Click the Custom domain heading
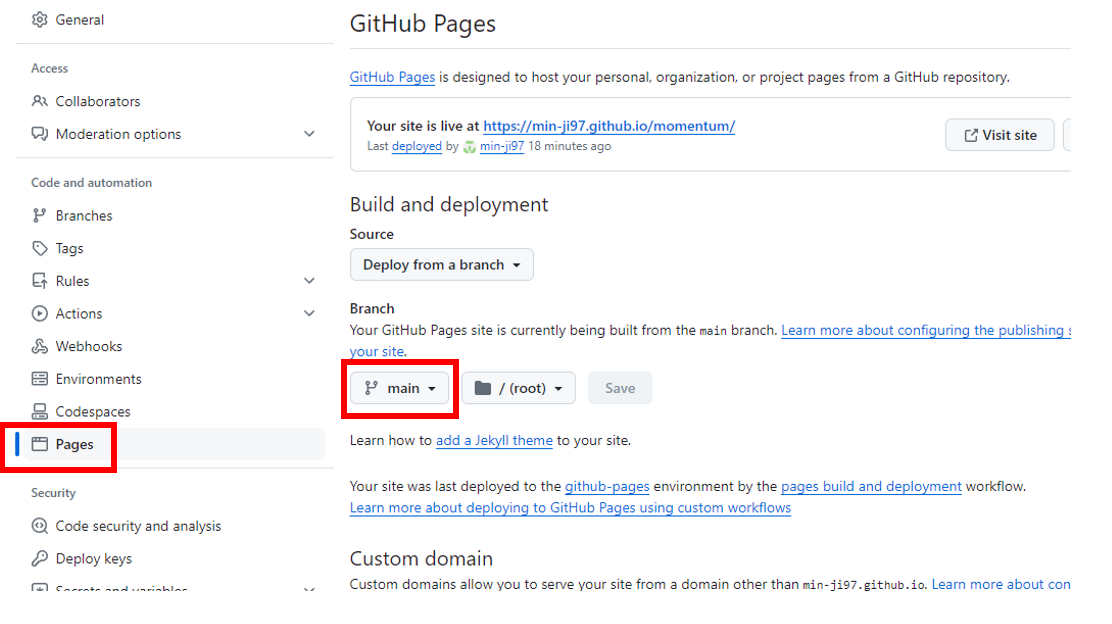This screenshot has width=1112, height=624. [421, 558]
